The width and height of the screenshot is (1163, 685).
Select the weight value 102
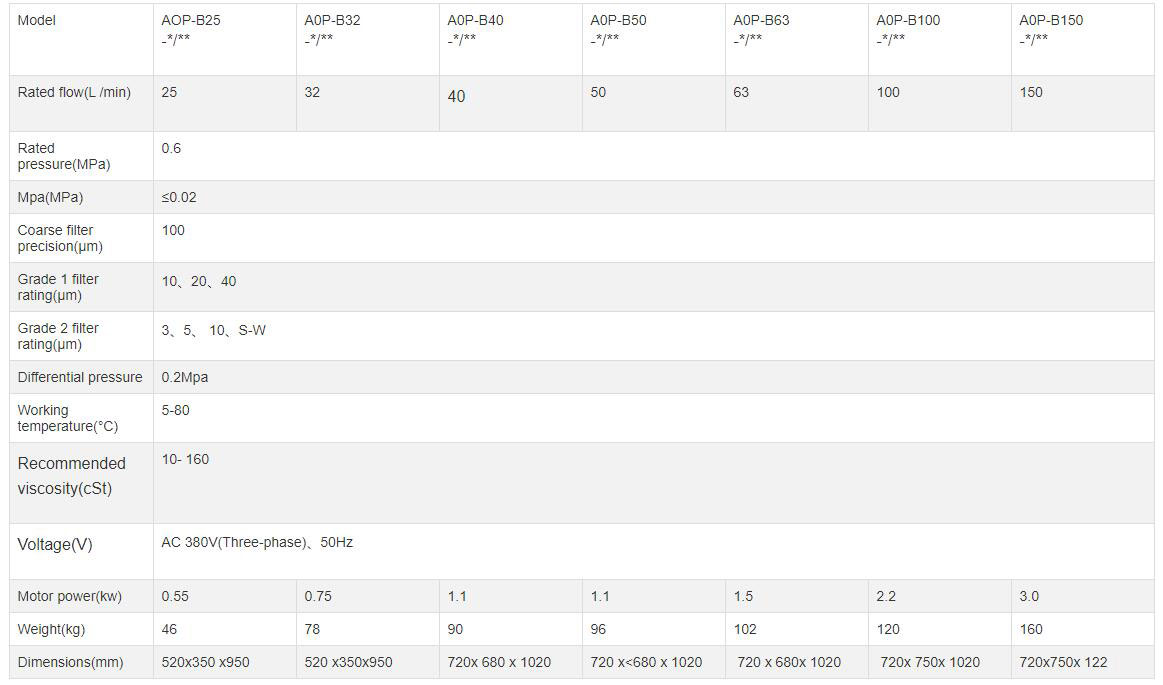point(745,629)
